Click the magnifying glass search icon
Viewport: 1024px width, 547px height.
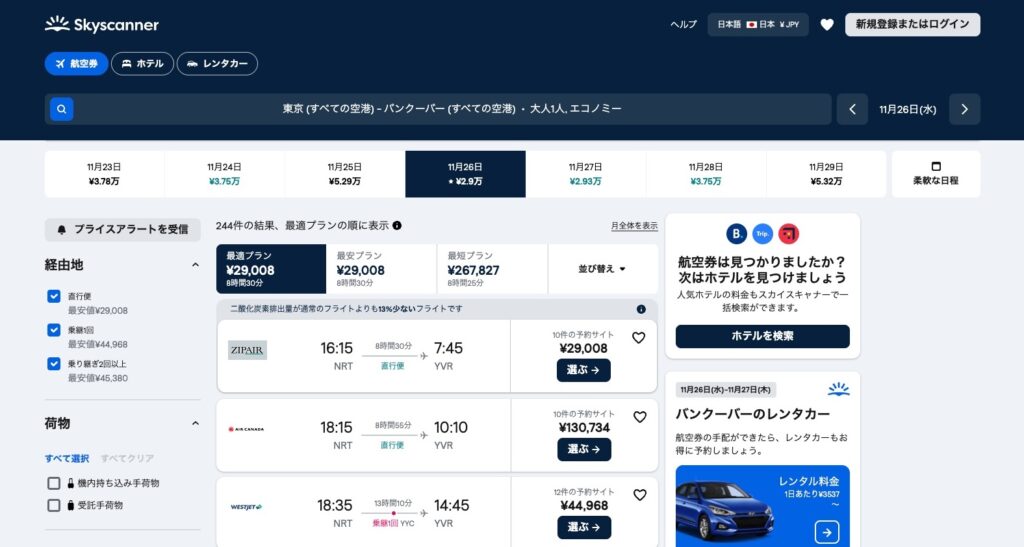tap(62, 109)
